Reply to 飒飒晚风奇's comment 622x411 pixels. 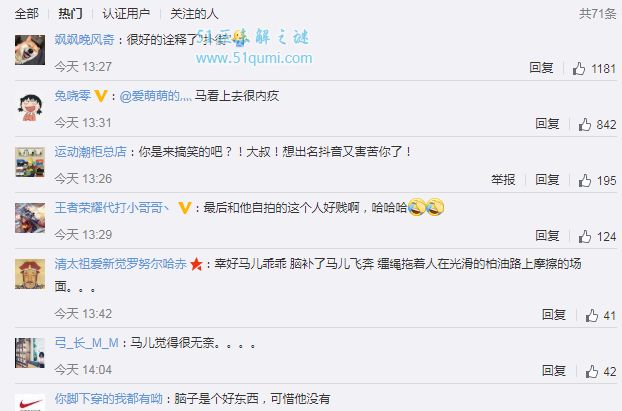point(541,68)
